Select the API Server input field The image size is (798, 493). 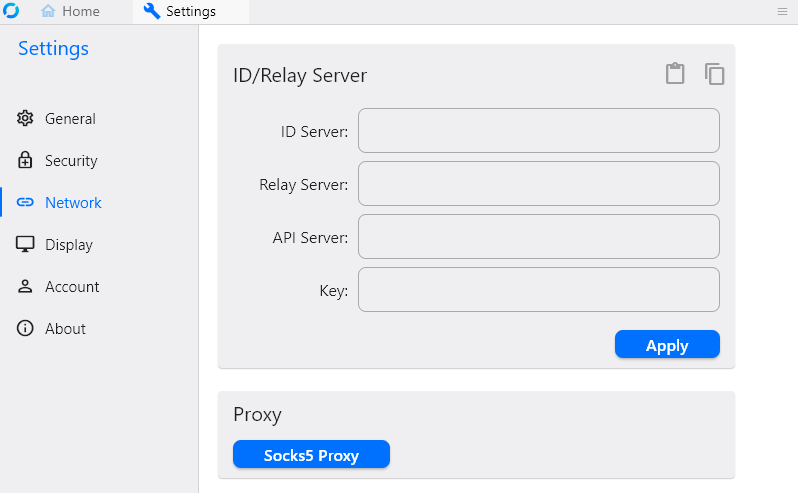point(538,237)
